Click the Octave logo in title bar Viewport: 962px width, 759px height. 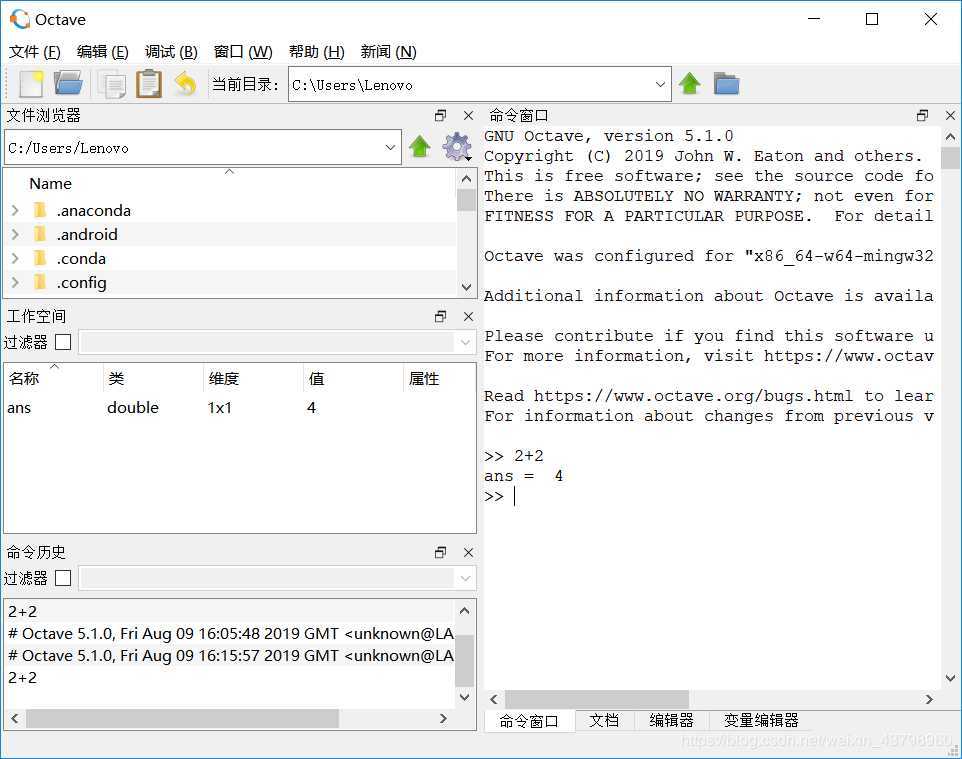point(20,19)
